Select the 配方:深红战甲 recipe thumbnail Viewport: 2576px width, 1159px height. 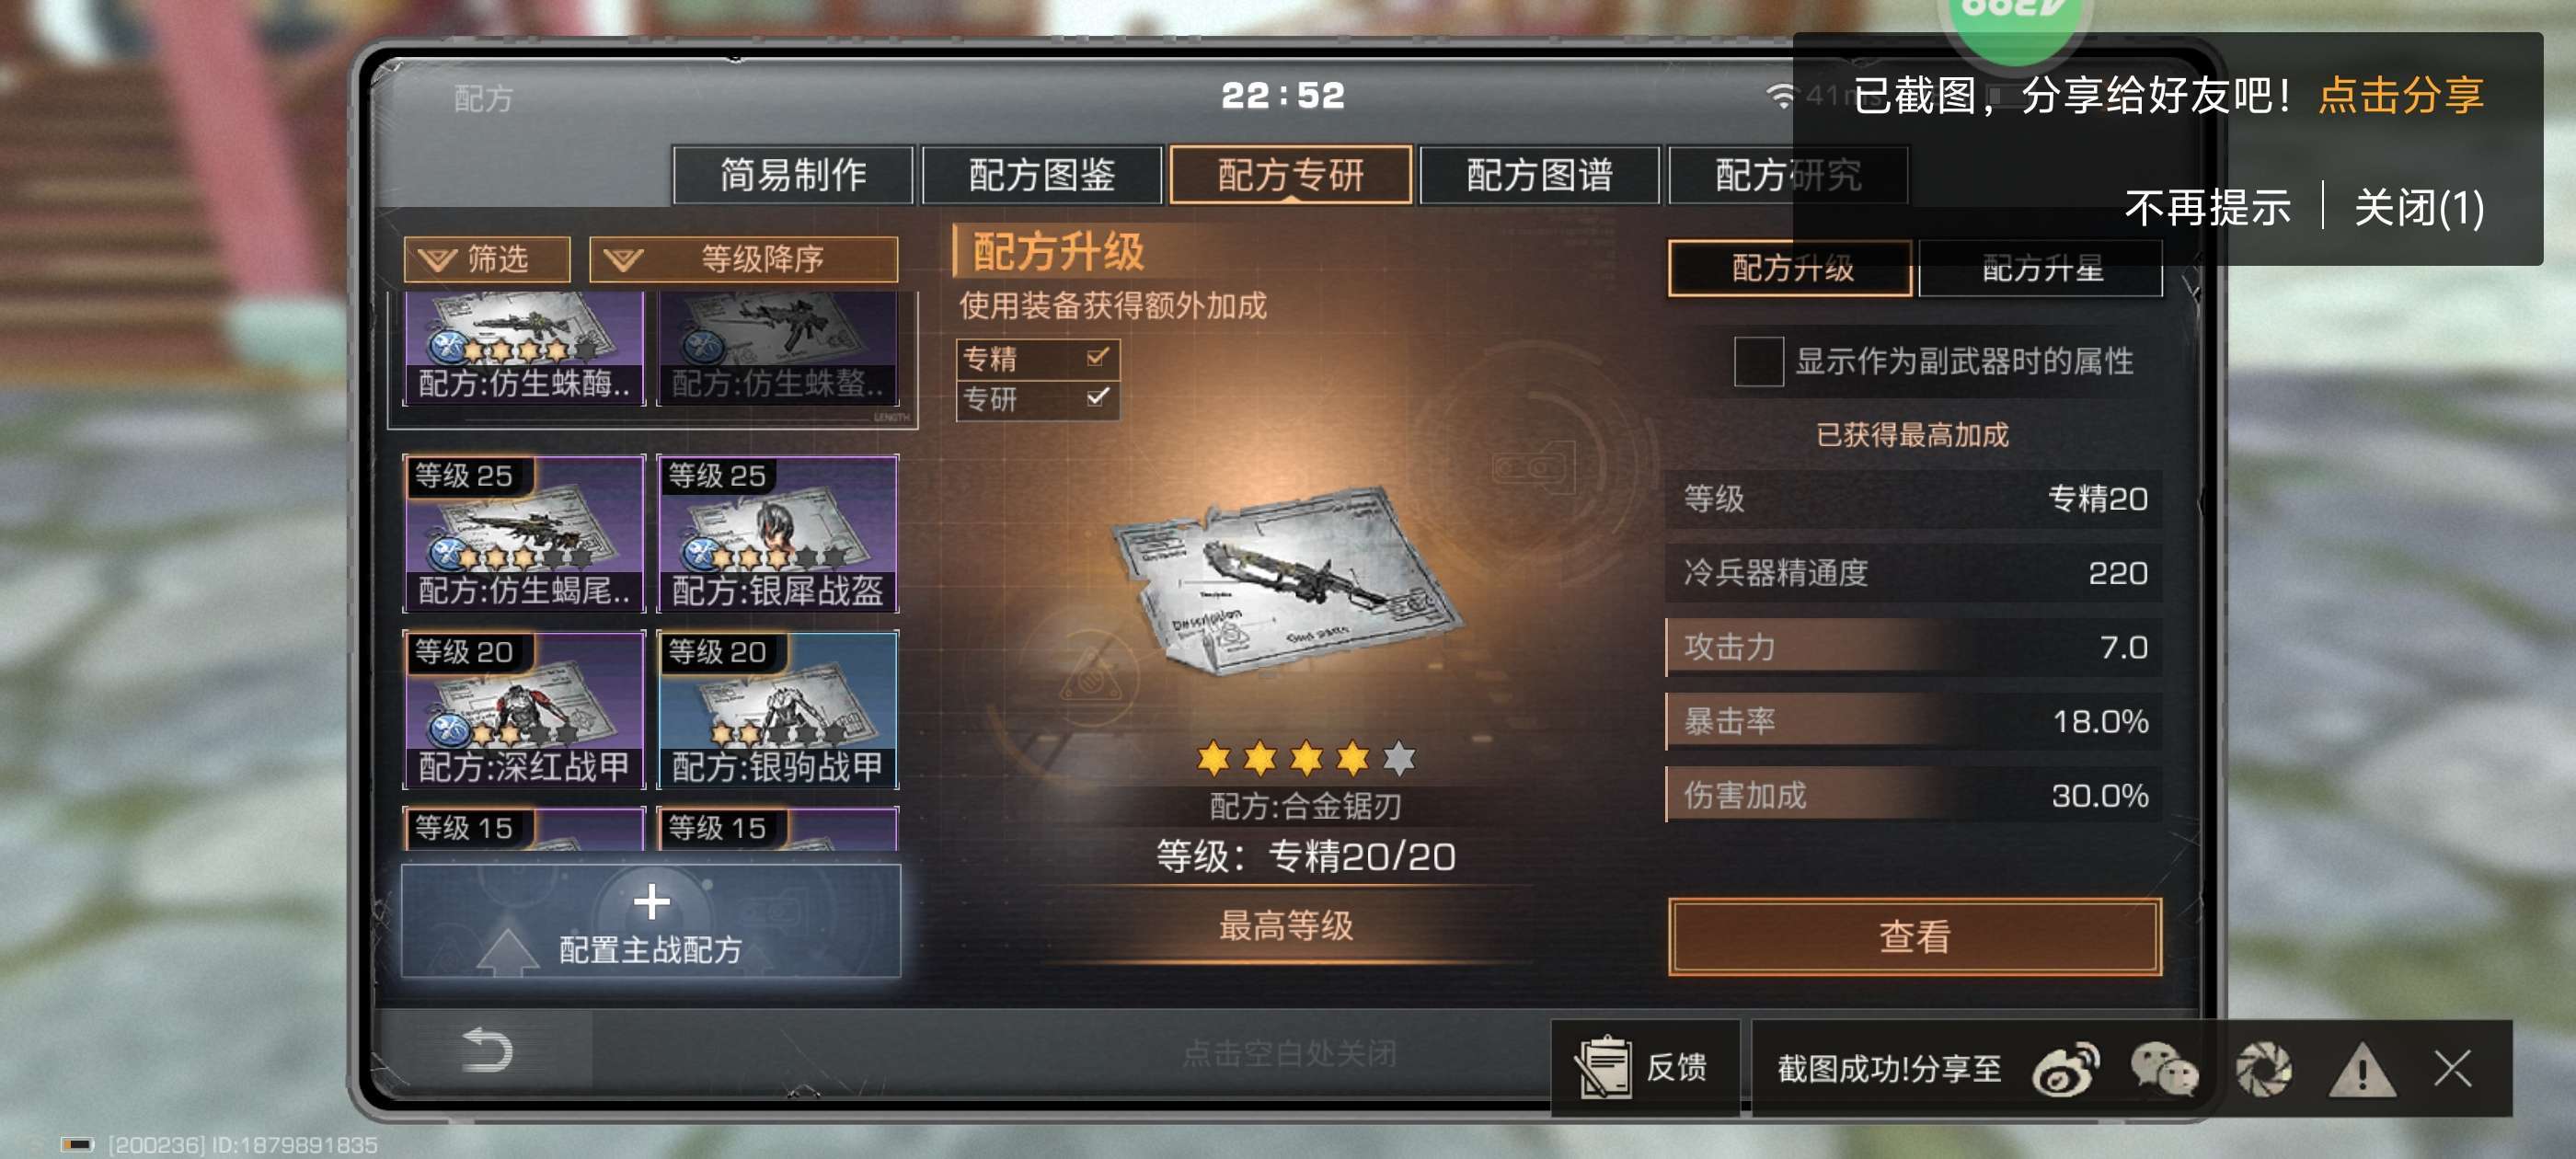click(524, 709)
